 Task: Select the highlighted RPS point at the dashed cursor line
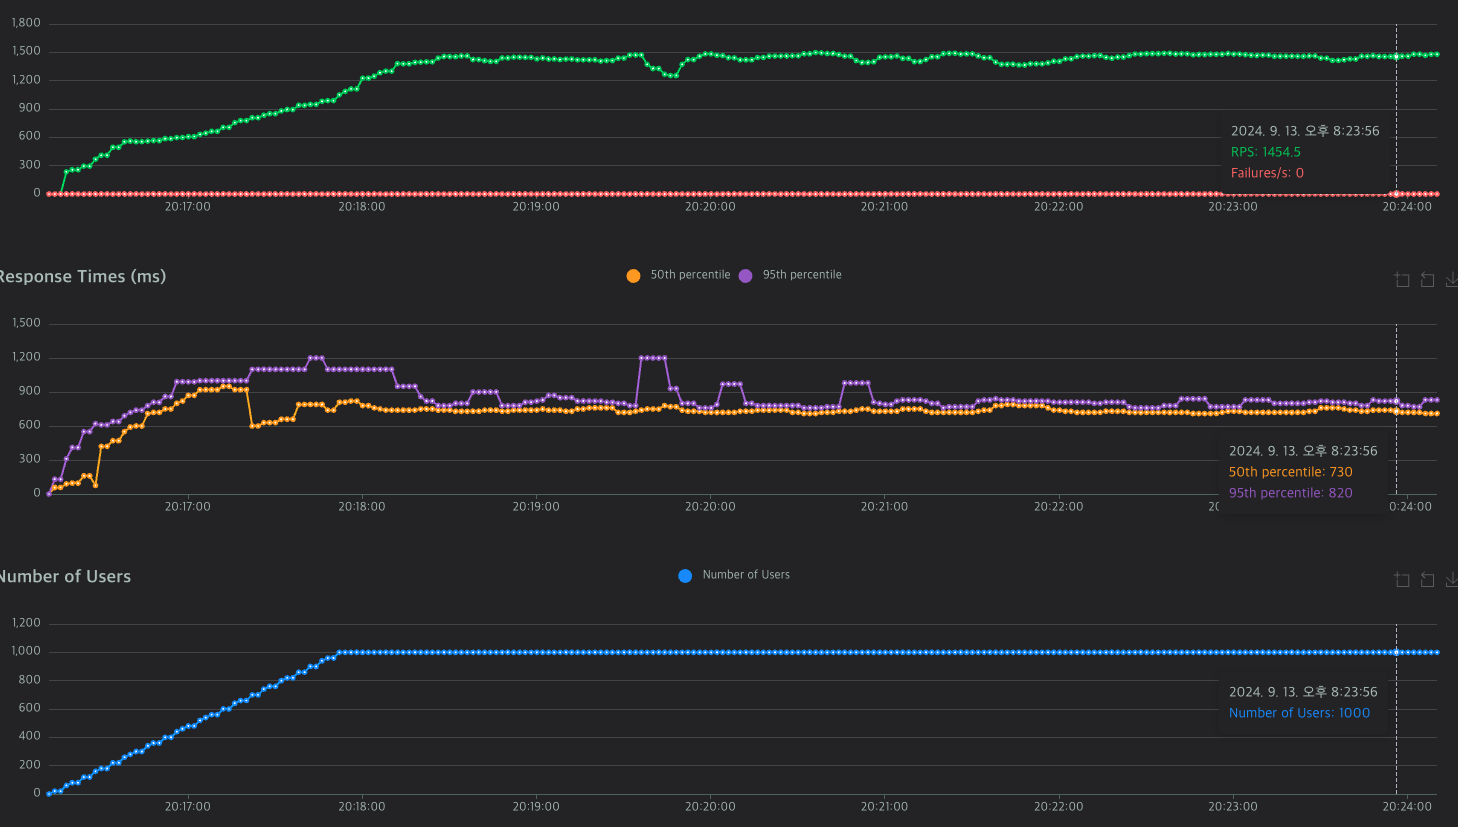pos(1397,56)
